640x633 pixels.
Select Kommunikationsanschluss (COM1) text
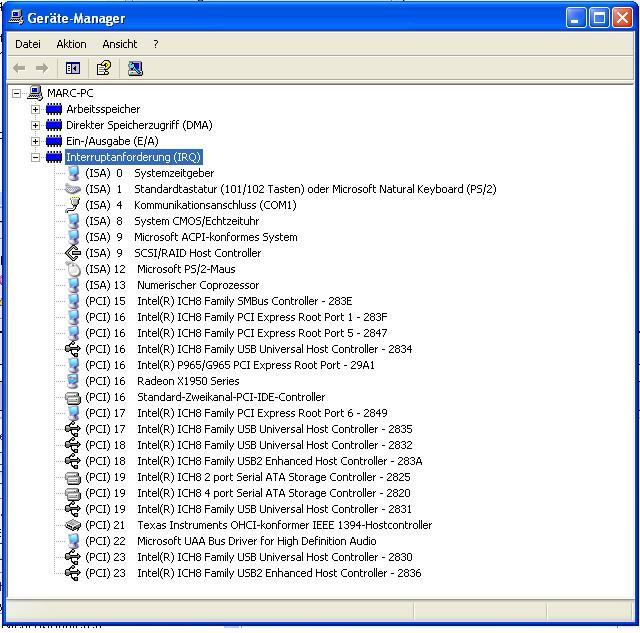(215, 205)
